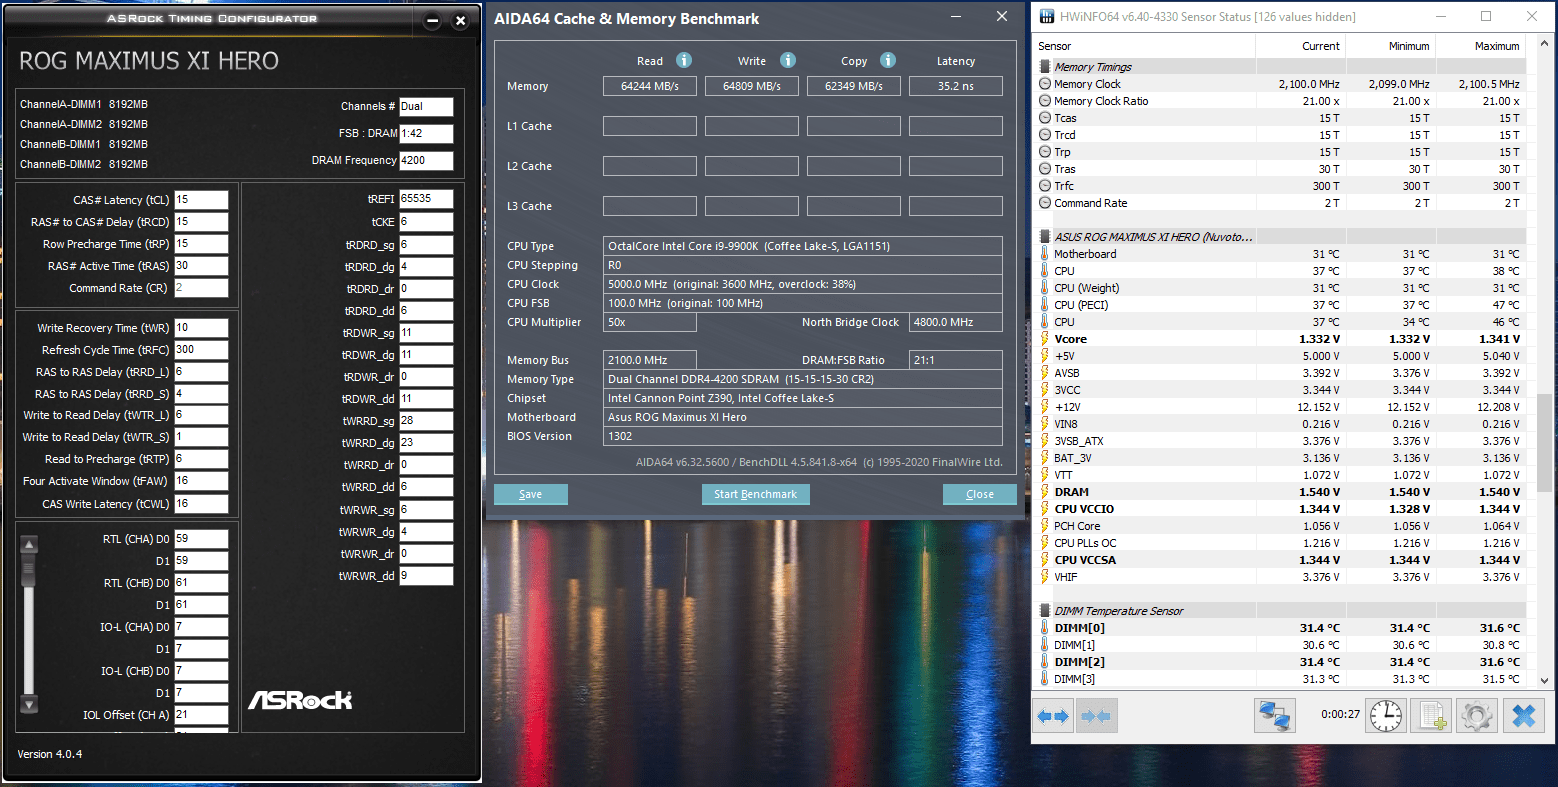
Task: Click the Memory Copy result 62349 MB/s
Action: (x=854, y=86)
